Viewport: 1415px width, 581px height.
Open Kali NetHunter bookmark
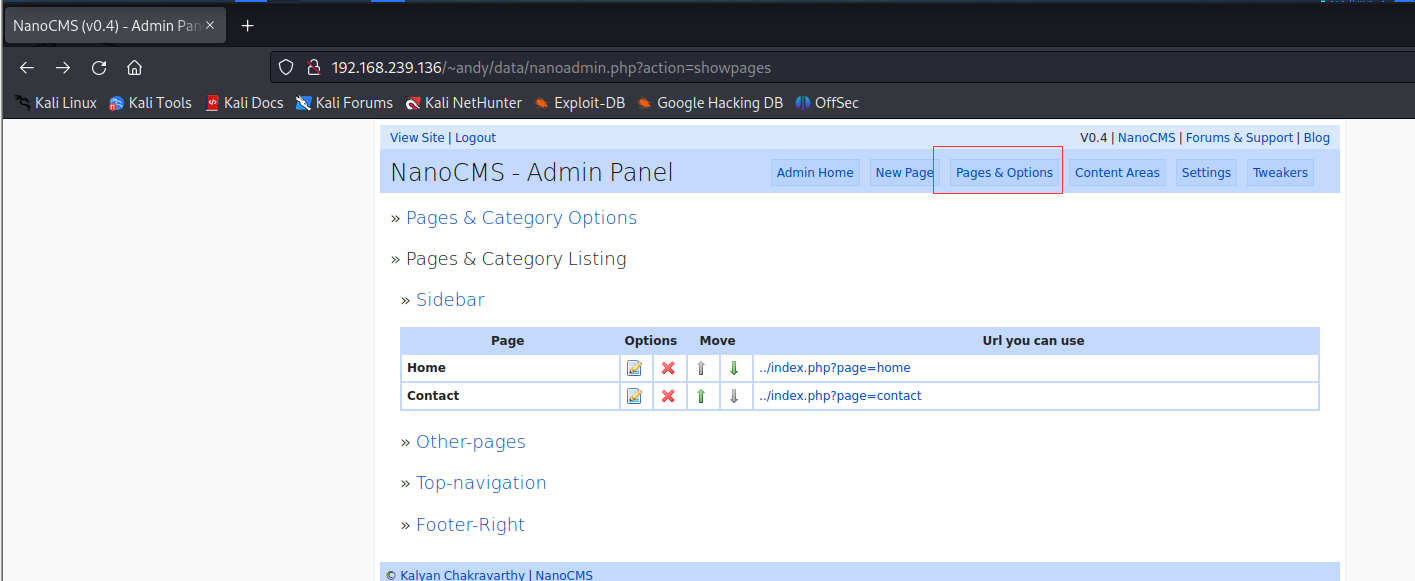463,103
